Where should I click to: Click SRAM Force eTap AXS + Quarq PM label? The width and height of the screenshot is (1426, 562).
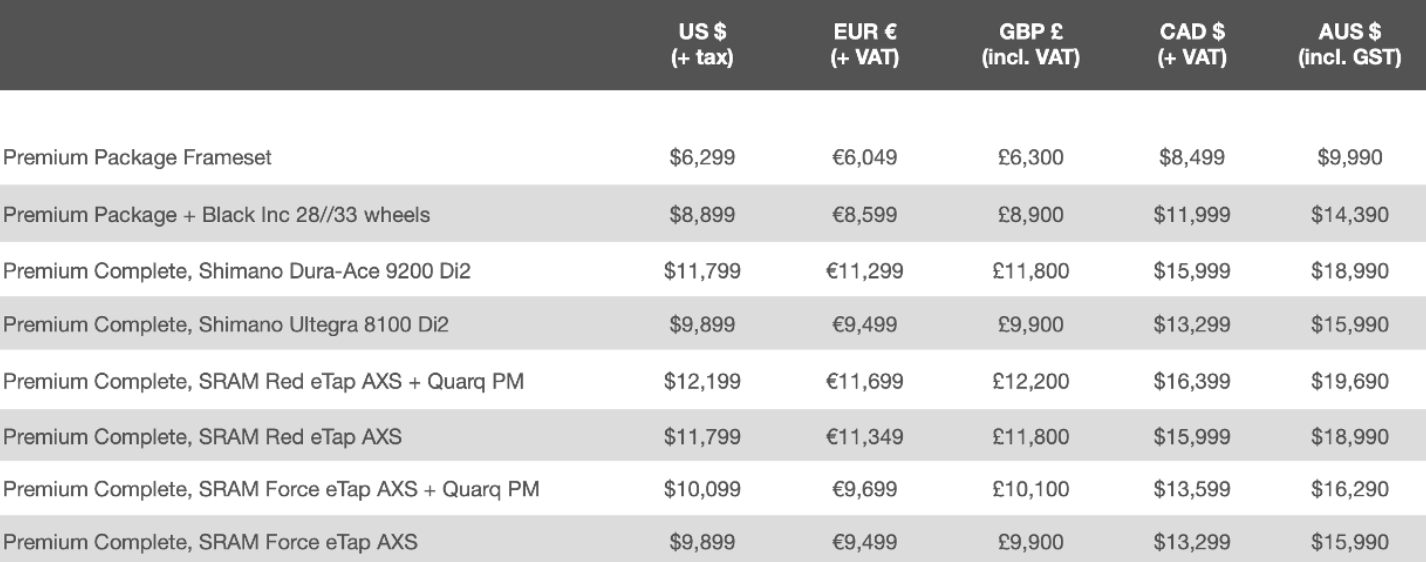tap(273, 489)
